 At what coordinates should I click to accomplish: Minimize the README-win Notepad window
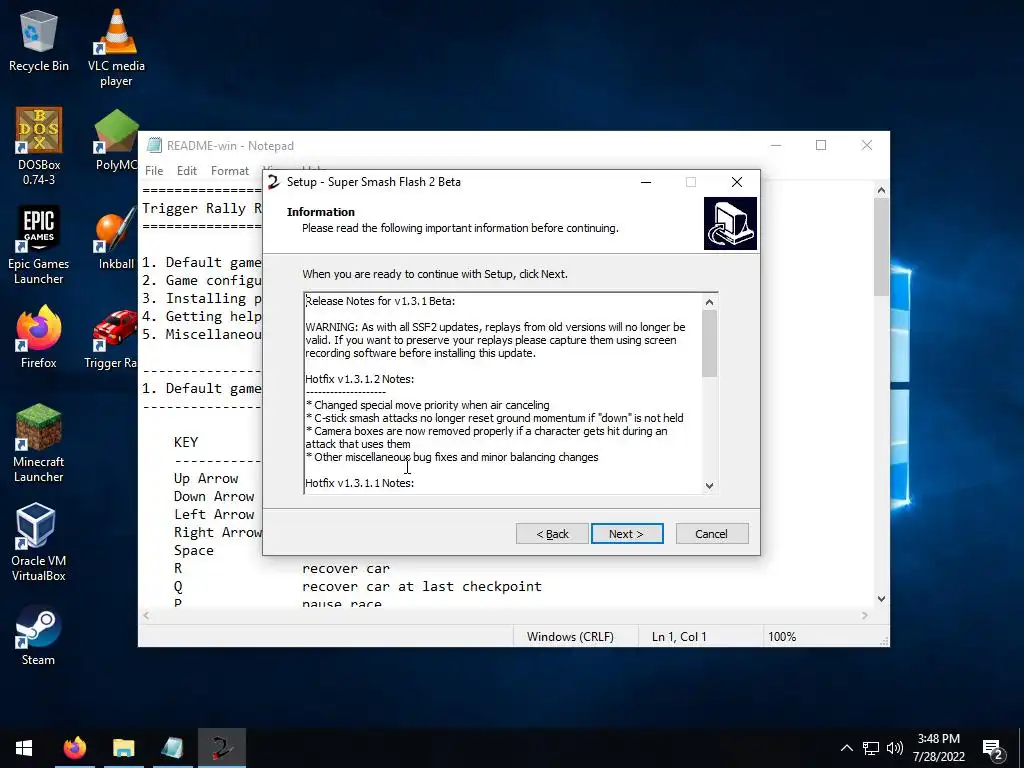[x=776, y=145]
